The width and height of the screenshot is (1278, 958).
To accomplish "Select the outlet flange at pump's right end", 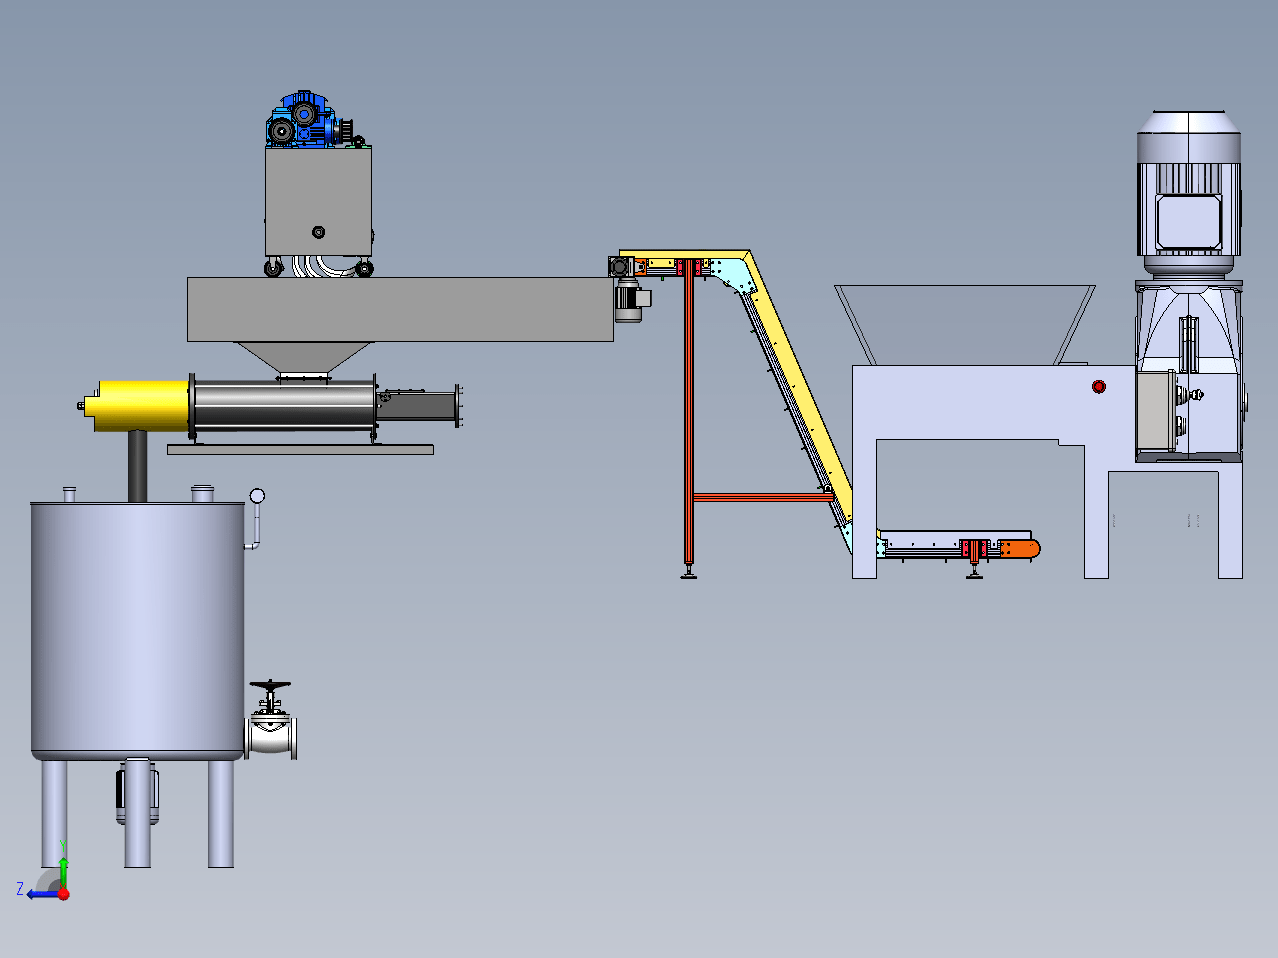I will (x=459, y=405).
